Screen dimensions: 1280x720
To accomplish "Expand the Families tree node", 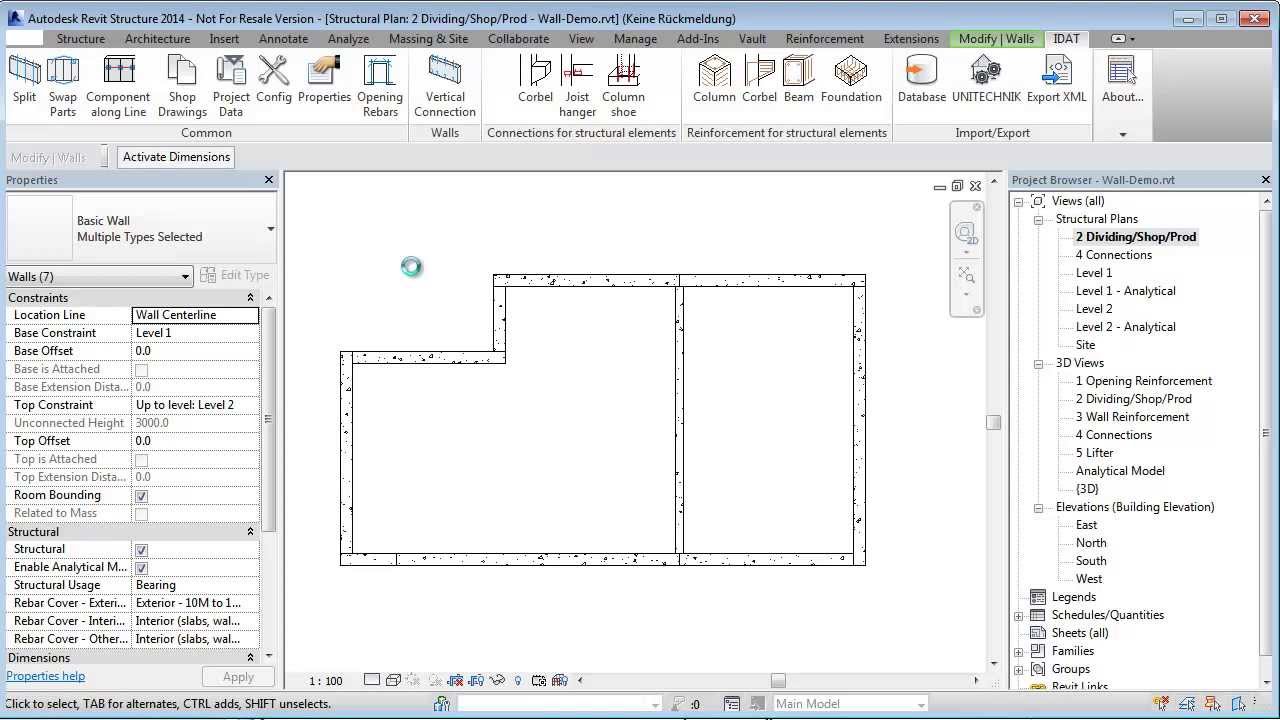I will 1019,651.
